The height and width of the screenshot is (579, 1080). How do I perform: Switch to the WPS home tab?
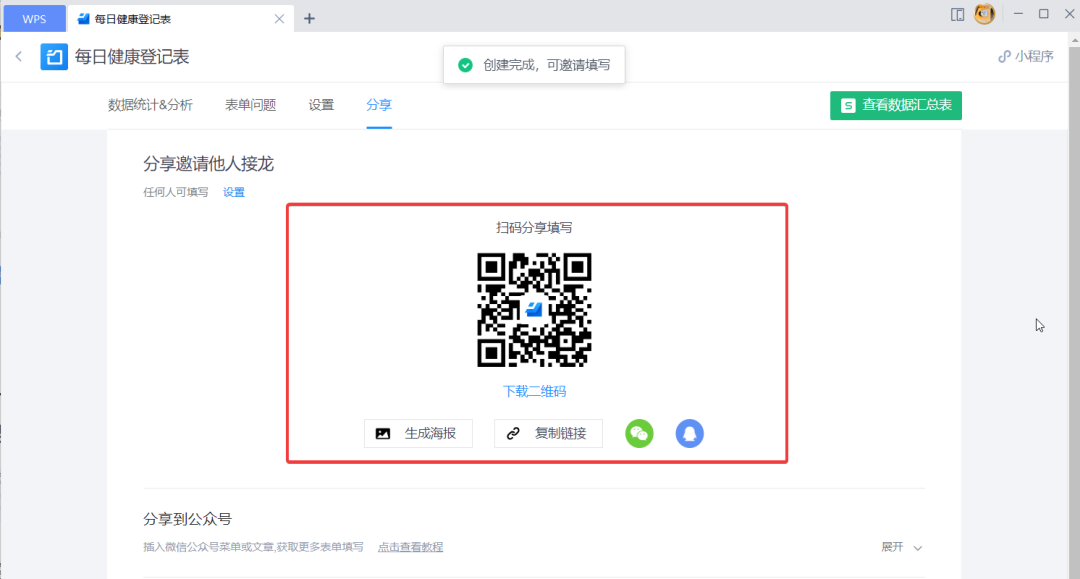pos(34,19)
